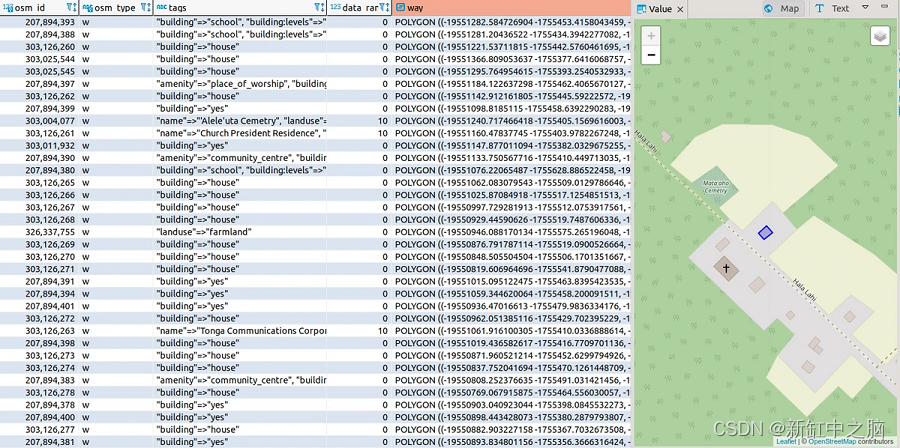Screen dimensions: 900x448
Task: Open the funnel filter on tags column
Action: [317, 8]
